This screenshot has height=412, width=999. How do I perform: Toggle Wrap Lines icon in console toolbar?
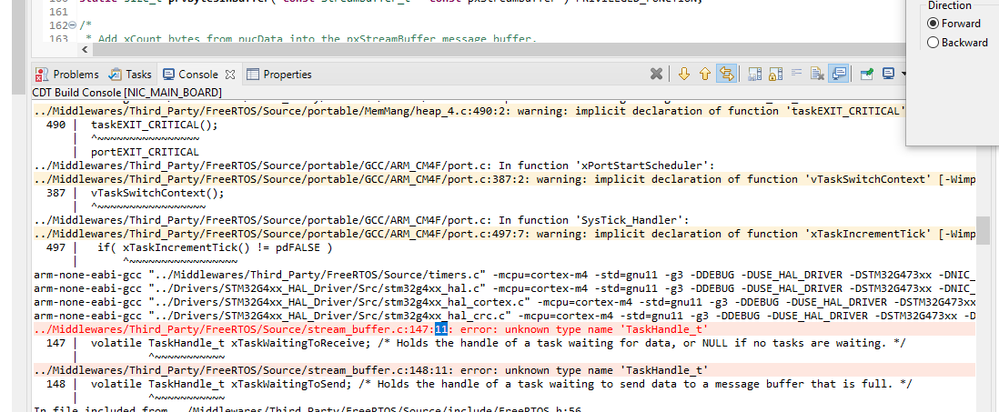pos(796,74)
